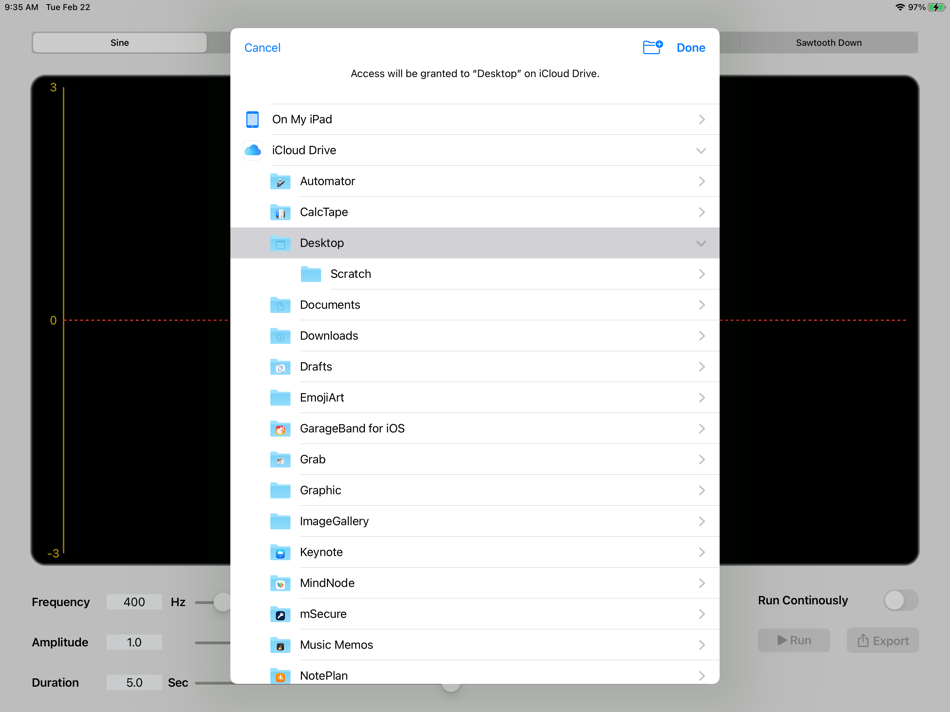The height and width of the screenshot is (712, 950).
Task: Expand the On My iPad chevron
Action: [x=702, y=119]
